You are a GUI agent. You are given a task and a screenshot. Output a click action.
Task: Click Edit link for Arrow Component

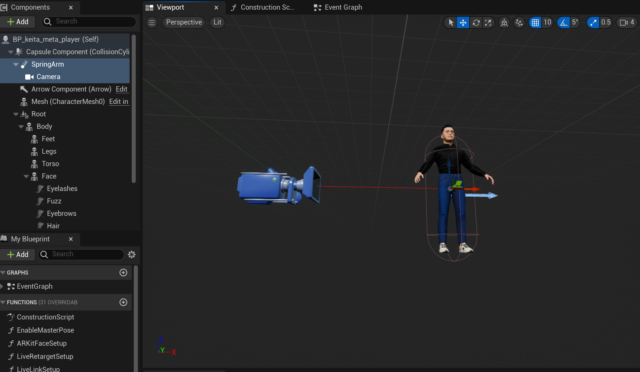[x=121, y=89]
